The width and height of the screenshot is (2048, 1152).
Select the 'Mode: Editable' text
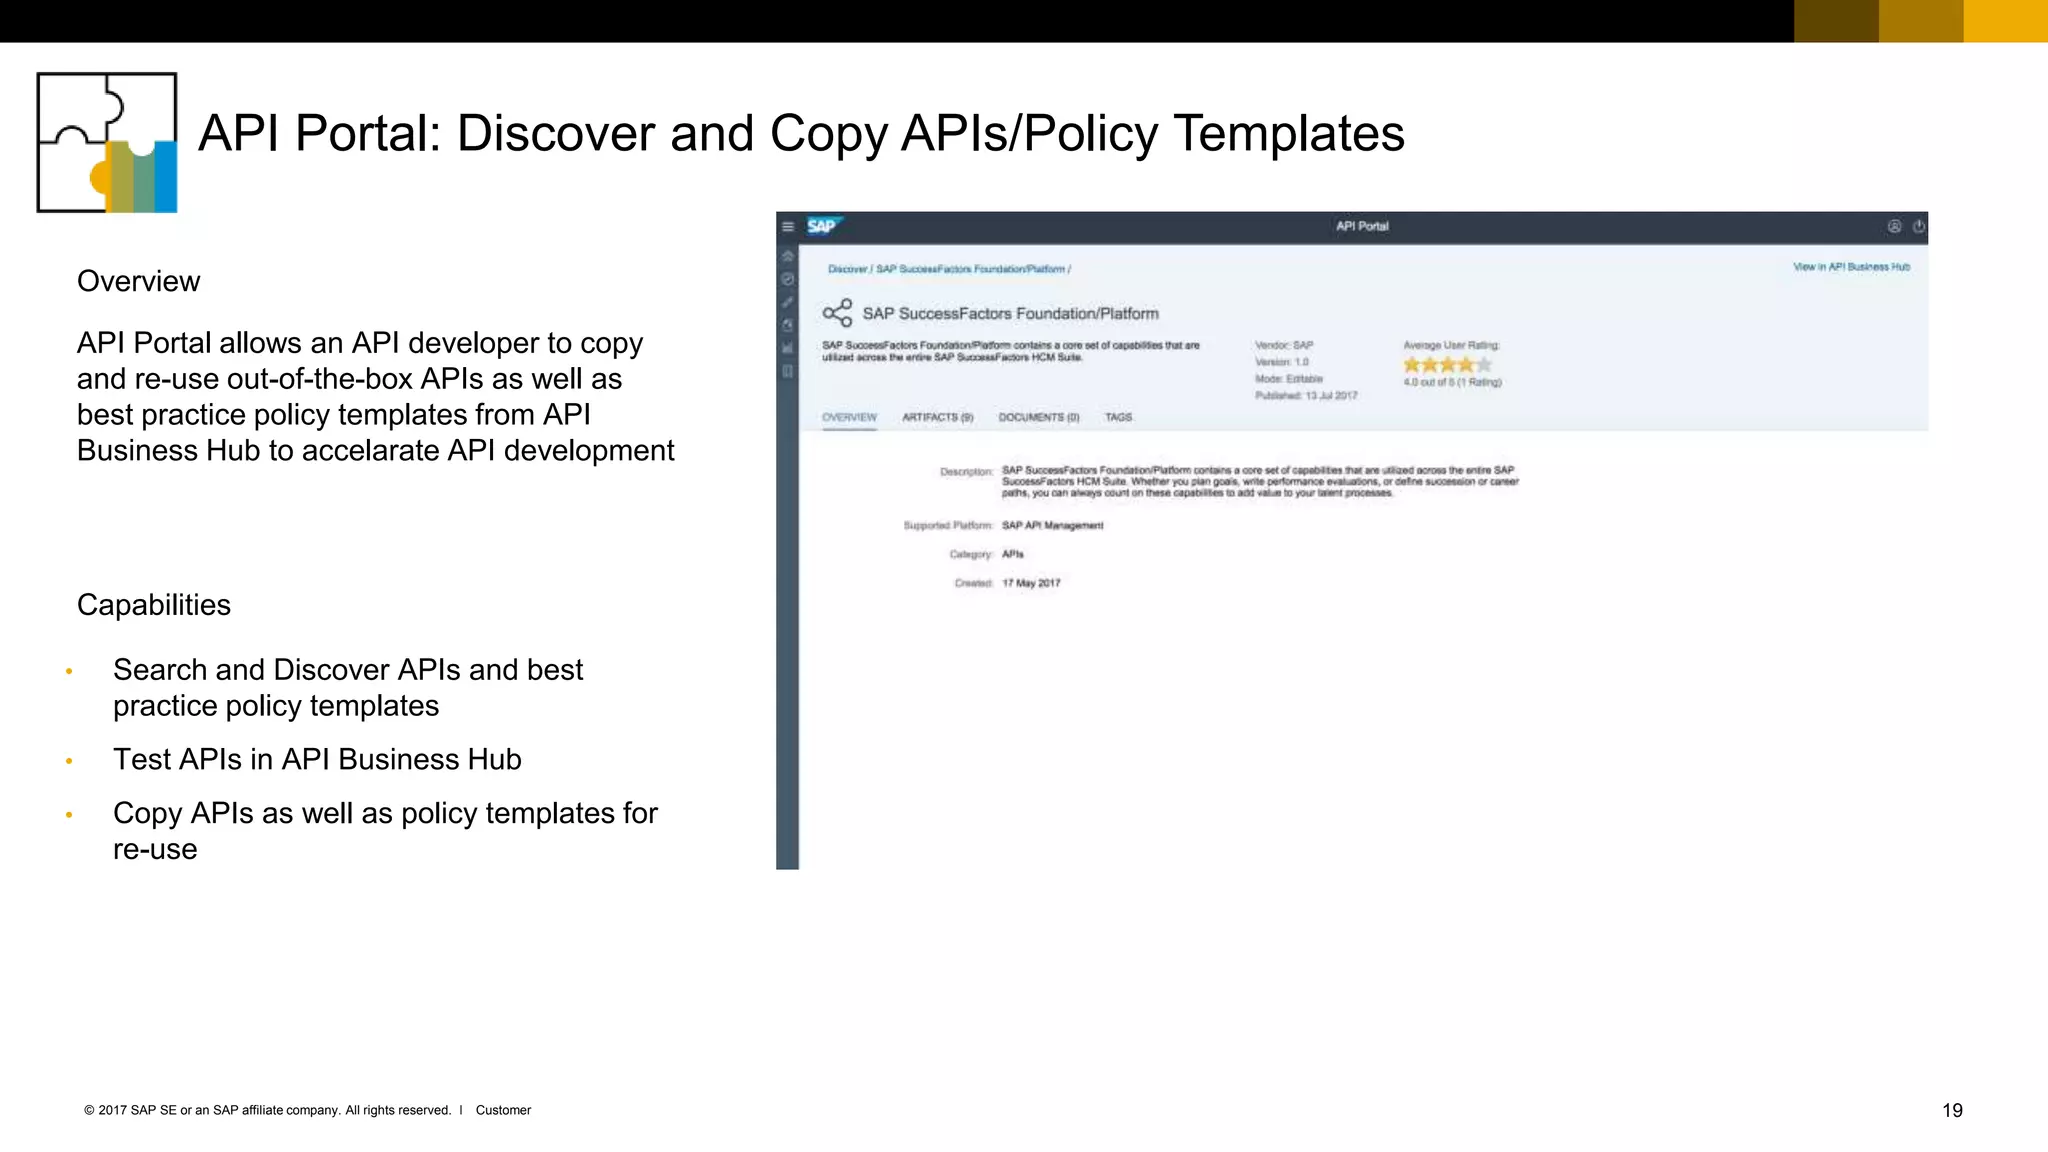1288,379
